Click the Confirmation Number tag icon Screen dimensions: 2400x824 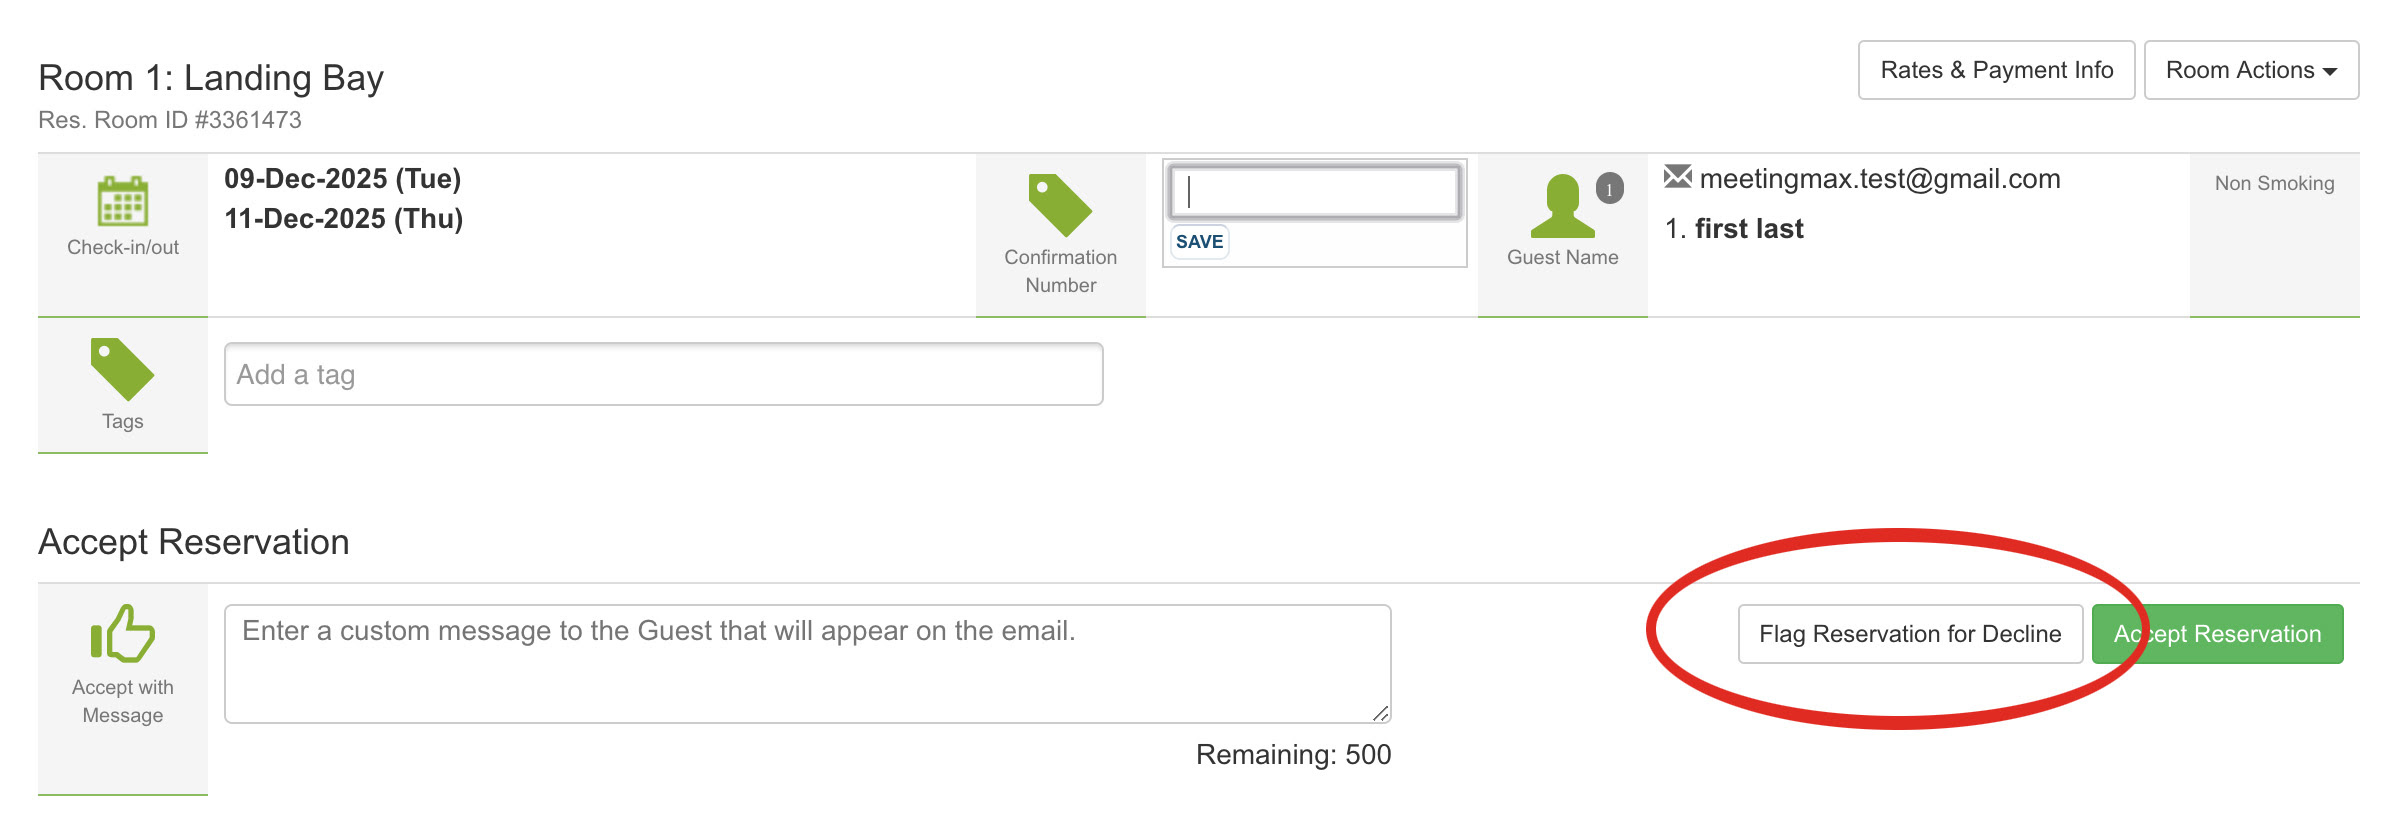click(1060, 205)
